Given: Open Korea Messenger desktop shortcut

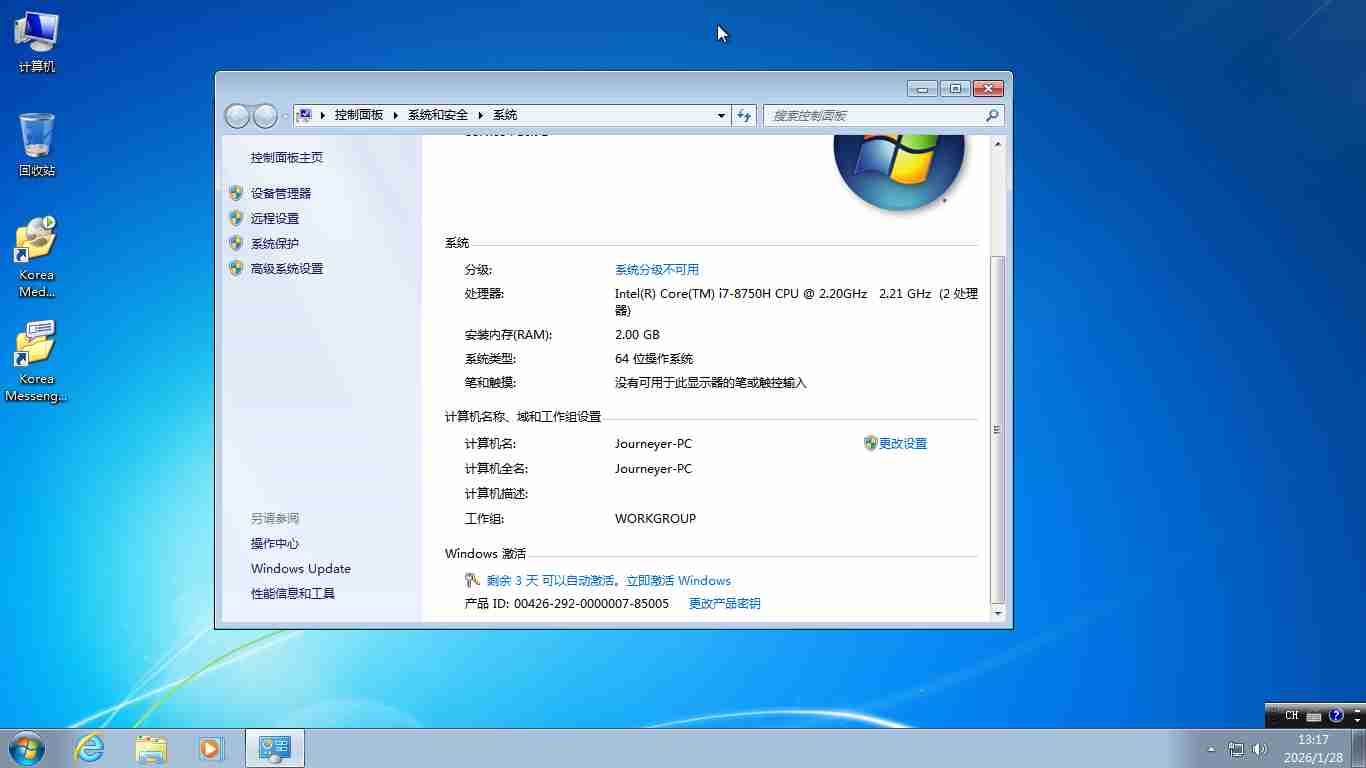Looking at the screenshot, I should pos(36,360).
